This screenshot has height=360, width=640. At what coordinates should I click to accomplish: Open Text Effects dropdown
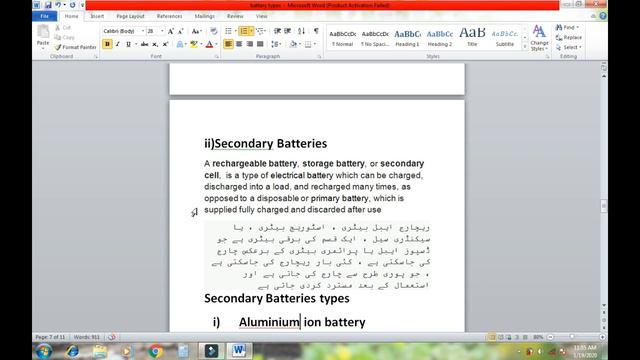tap(181, 44)
